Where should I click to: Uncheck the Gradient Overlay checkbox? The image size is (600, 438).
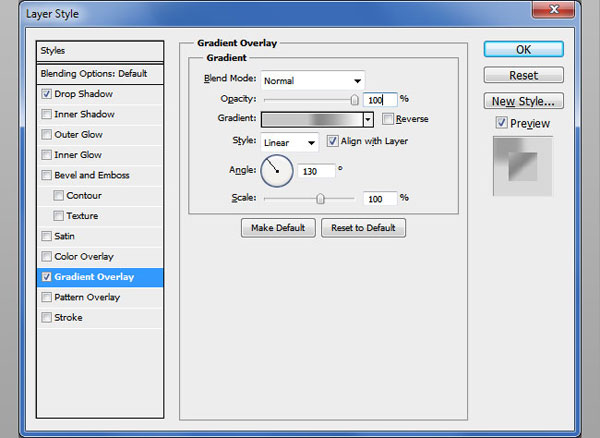47,277
